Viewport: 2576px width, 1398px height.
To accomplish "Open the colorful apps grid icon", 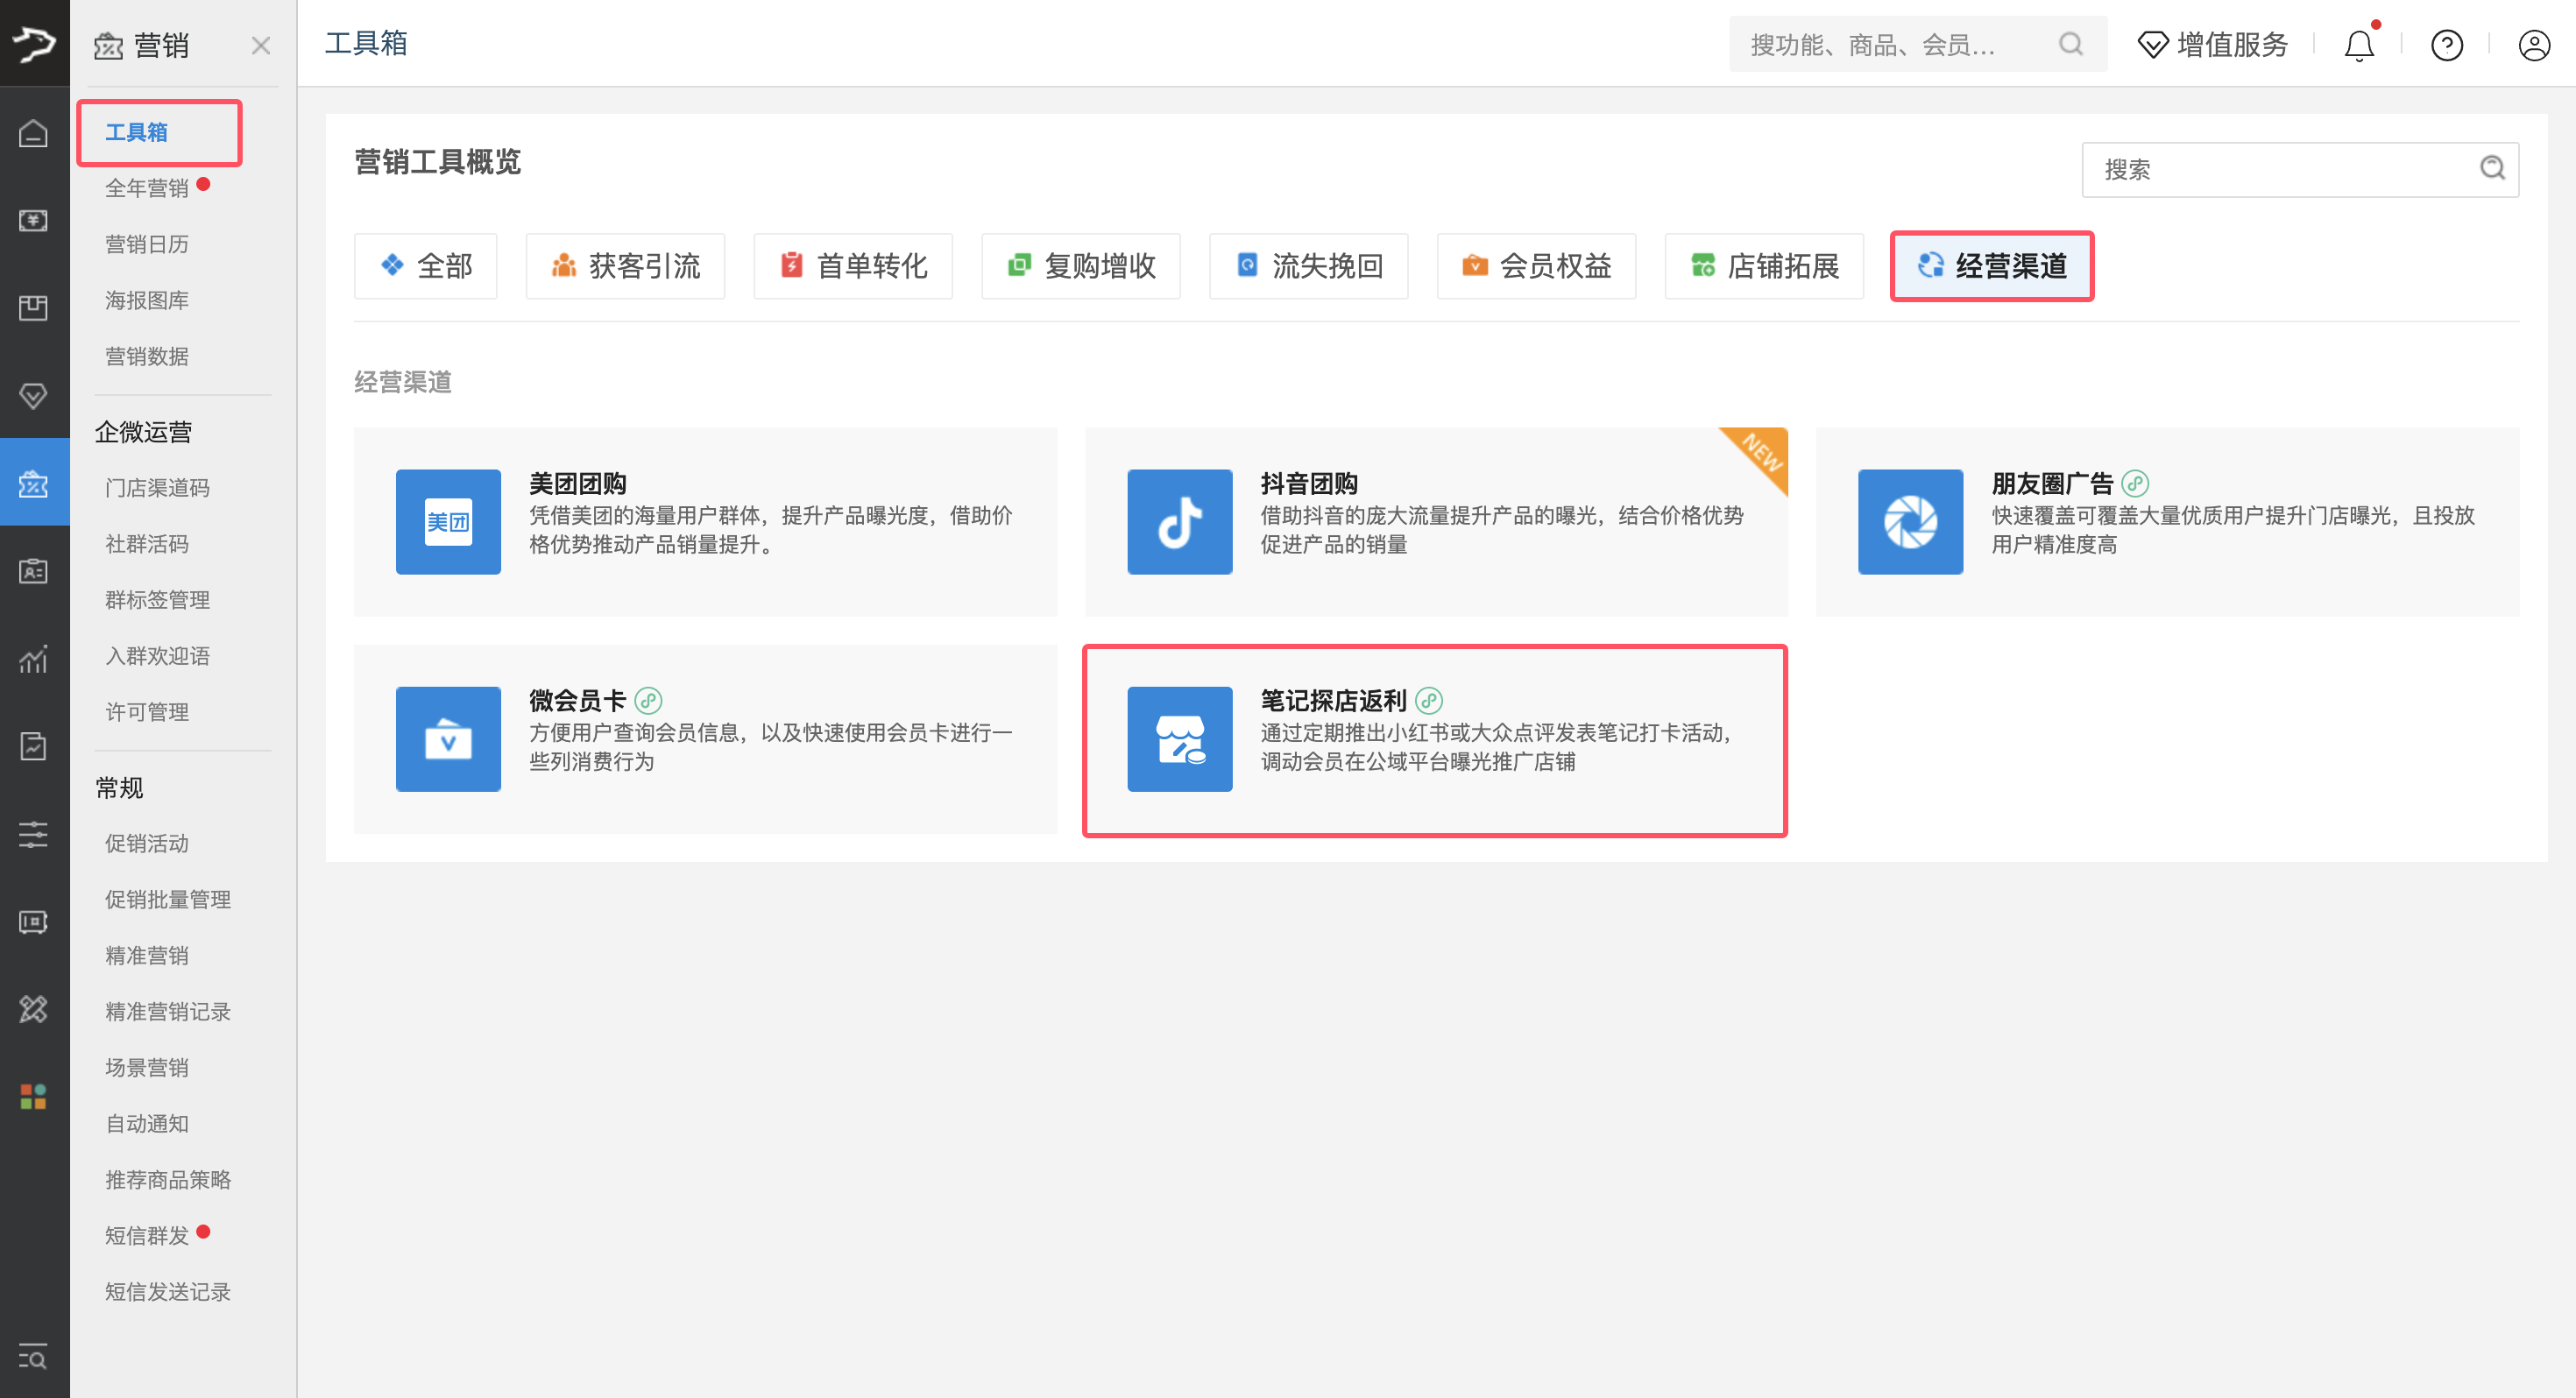I will 33,1097.
